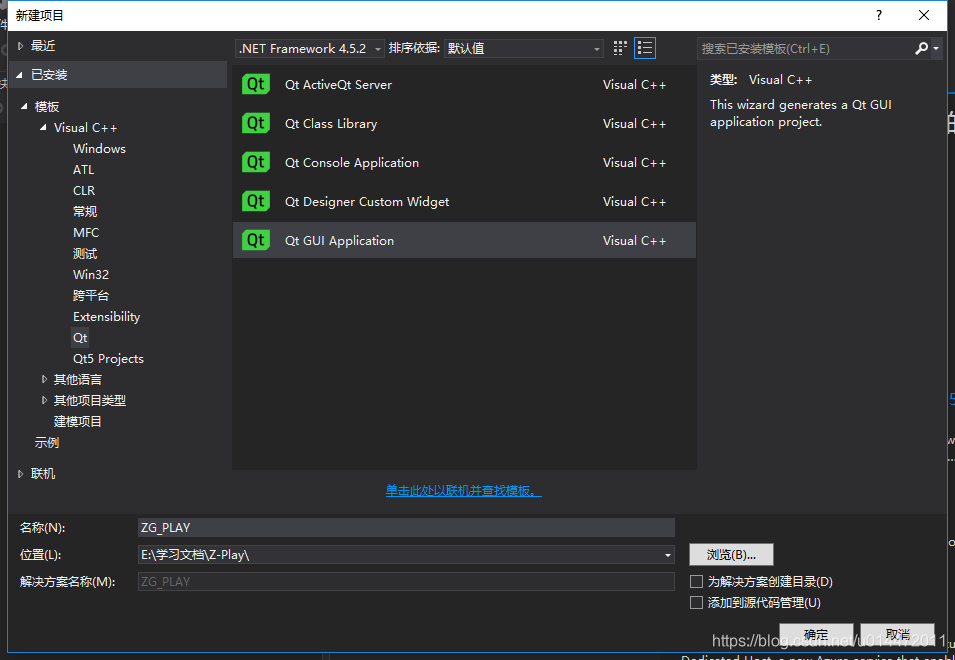This screenshot has height=660, width=955.
Task: Select the Windows category
Action: click(99, 149)
